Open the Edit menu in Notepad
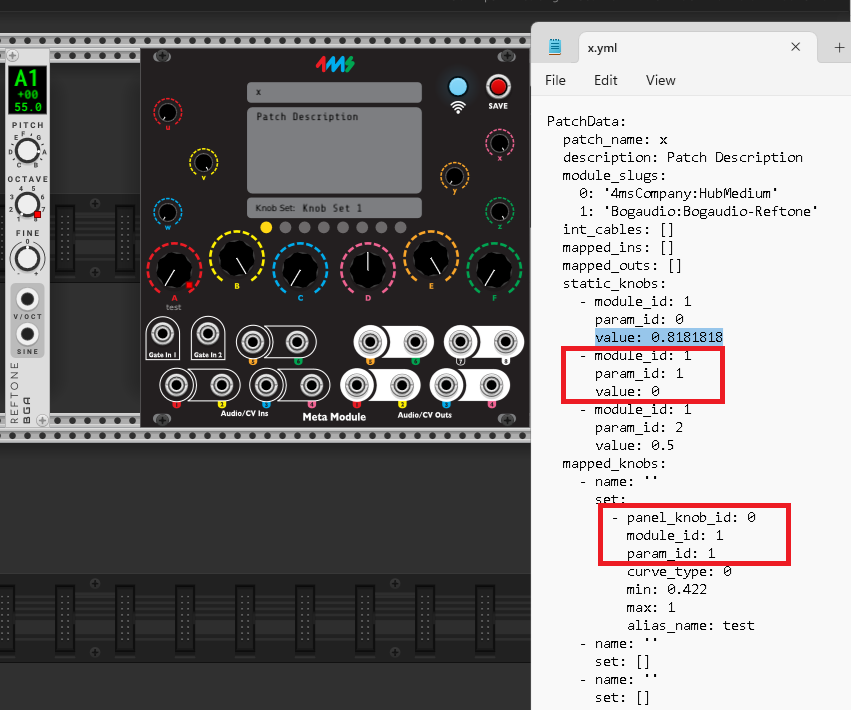 605,80
